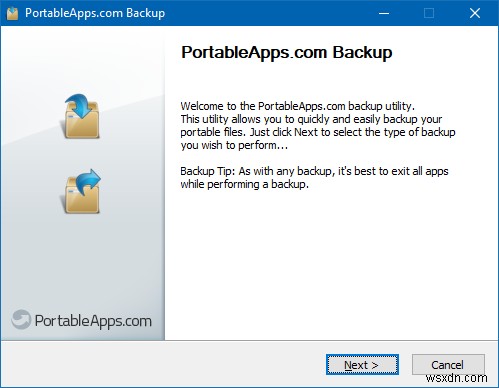499x388 pixels.
Task: Cancel the backup wizard
Action: [448, 364]
